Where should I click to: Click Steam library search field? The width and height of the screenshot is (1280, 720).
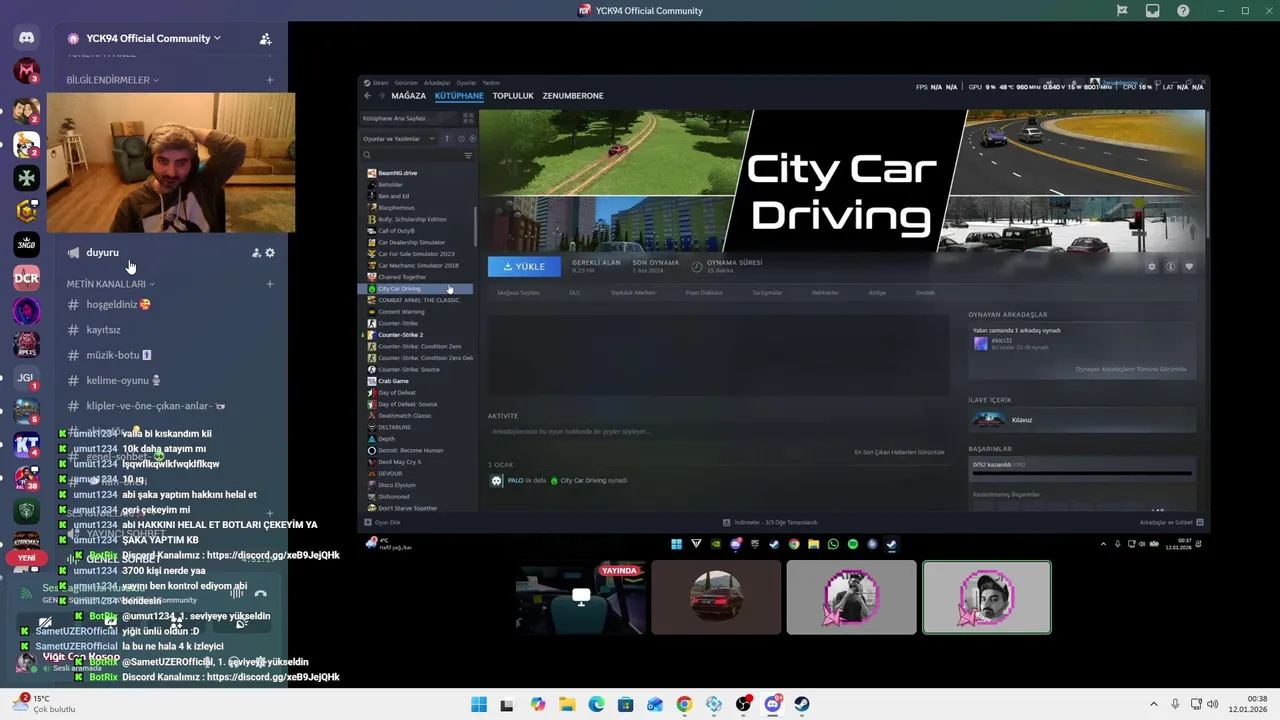[x=410, y=156]
